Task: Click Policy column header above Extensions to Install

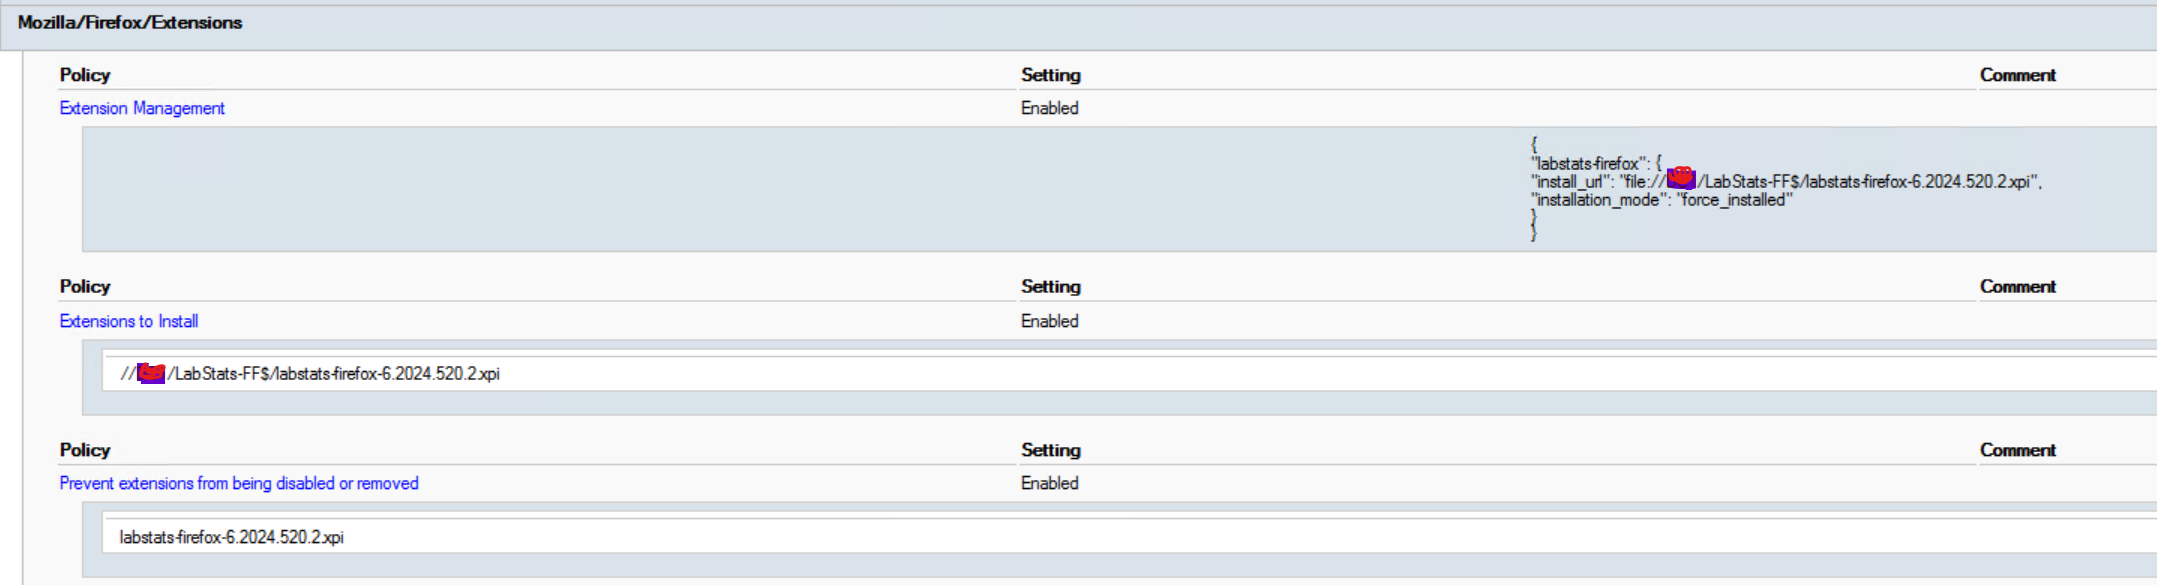Action: pos(85,287)
